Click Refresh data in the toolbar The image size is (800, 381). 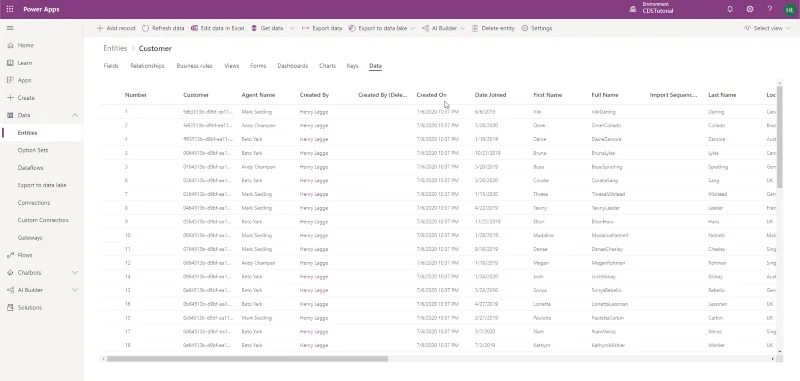(x=163, y=29)
